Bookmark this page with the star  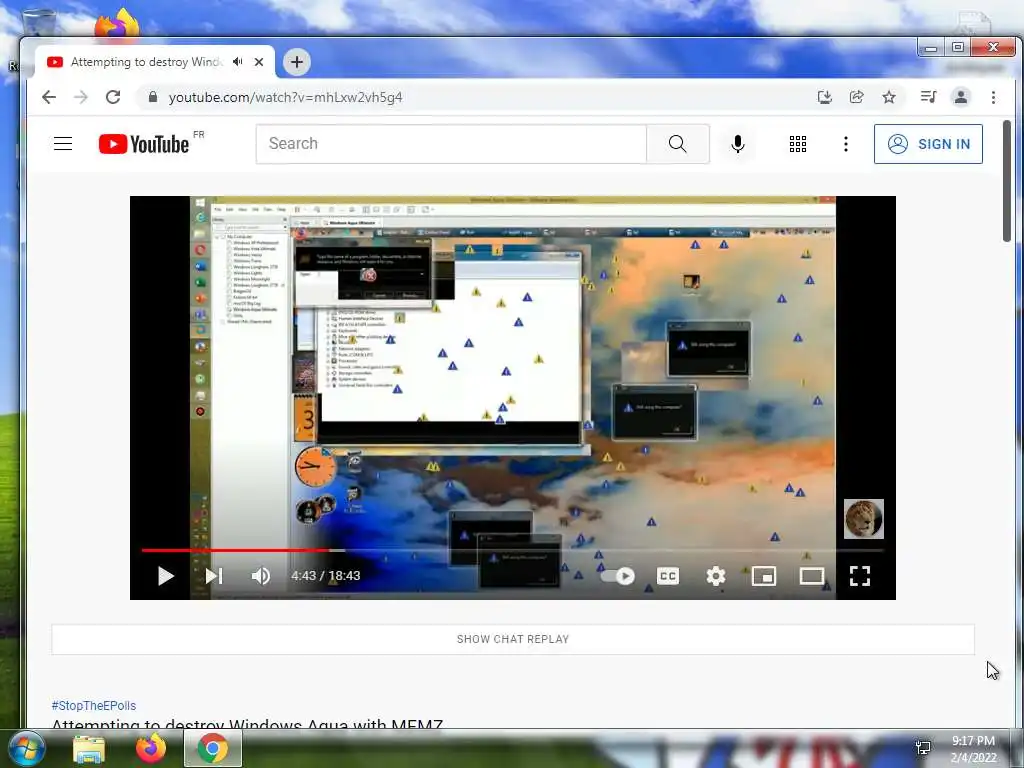point(889,97)
